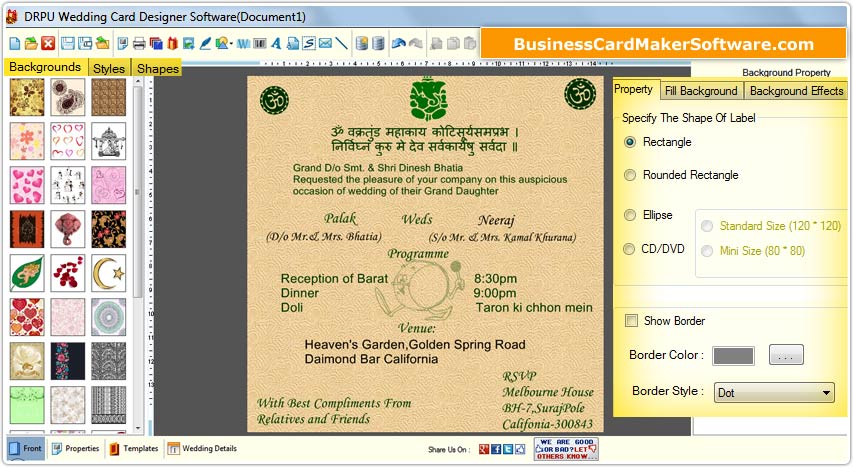This screenshot has height=467, width=853.
Task: Switch to the Styles tab
Action: [109, 68]
